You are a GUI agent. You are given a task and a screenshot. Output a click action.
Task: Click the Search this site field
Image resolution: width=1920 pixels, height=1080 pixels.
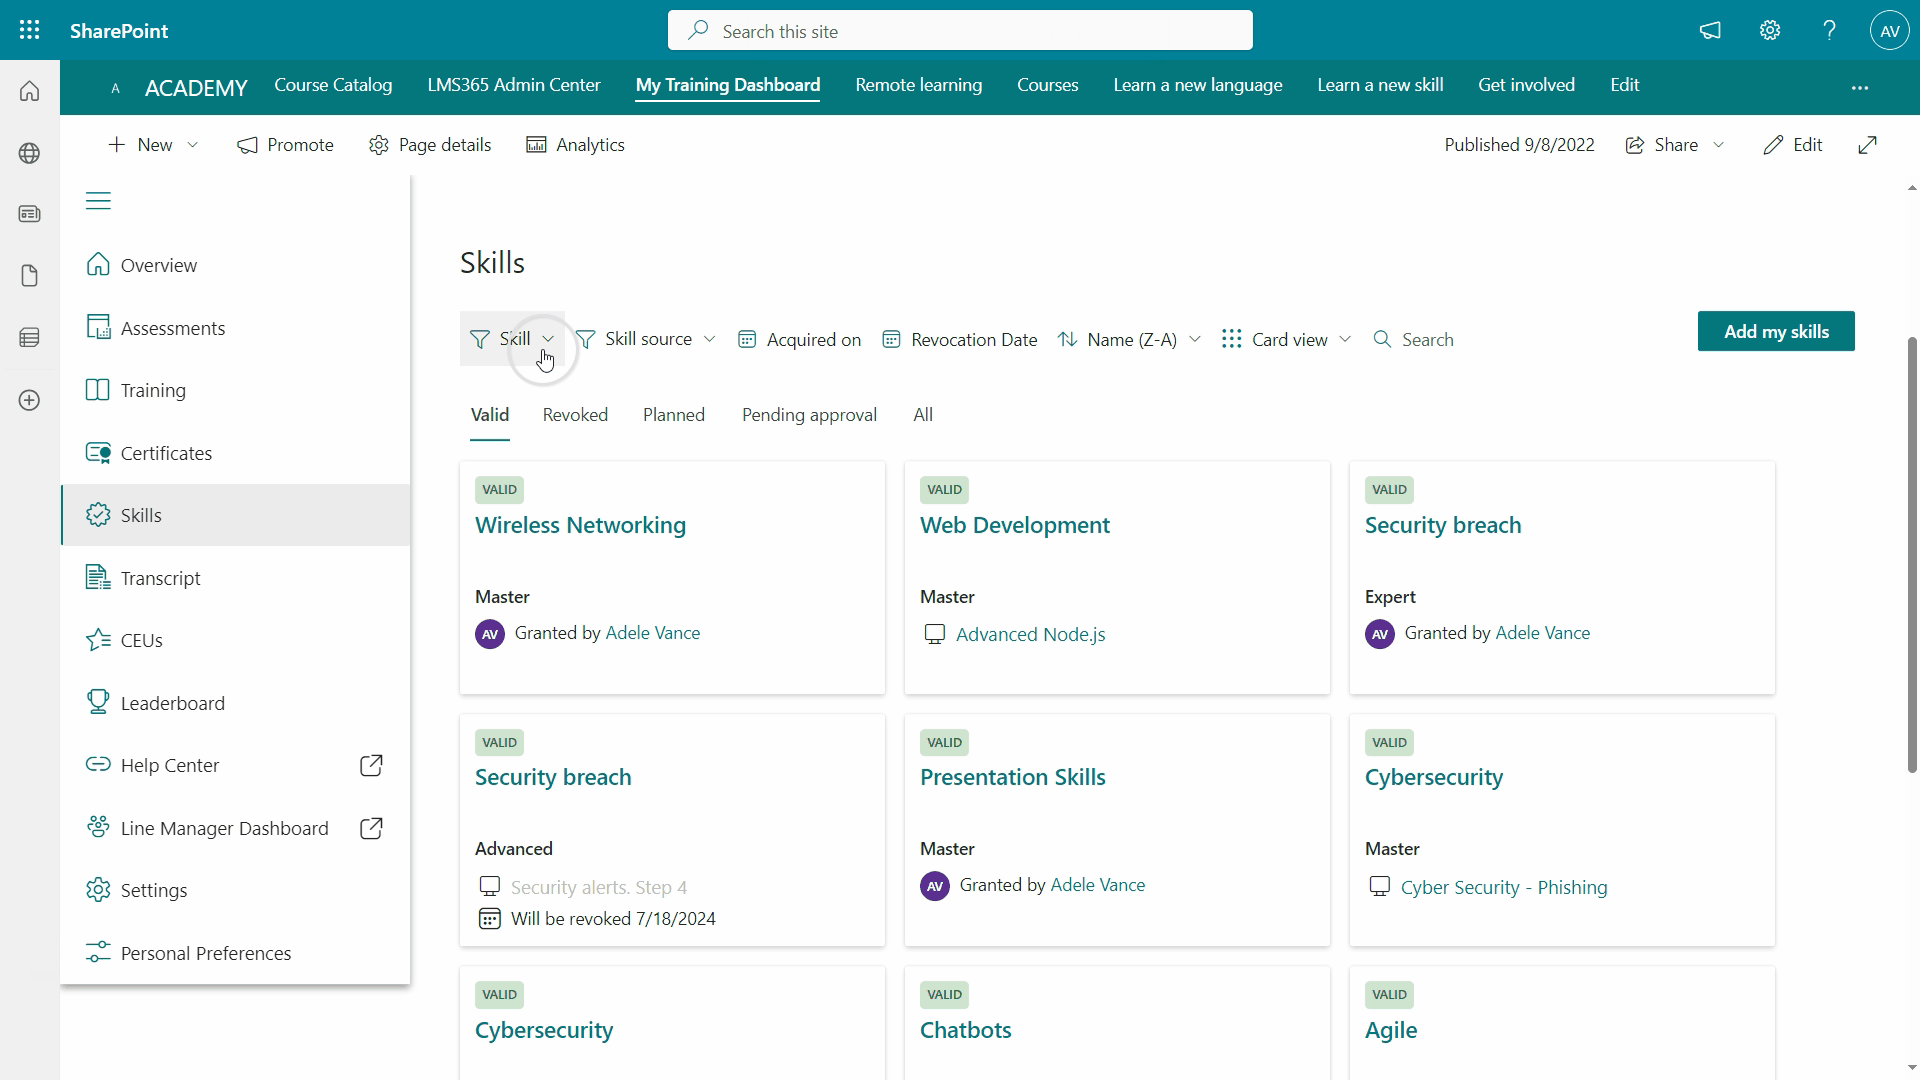coord(960,31)
